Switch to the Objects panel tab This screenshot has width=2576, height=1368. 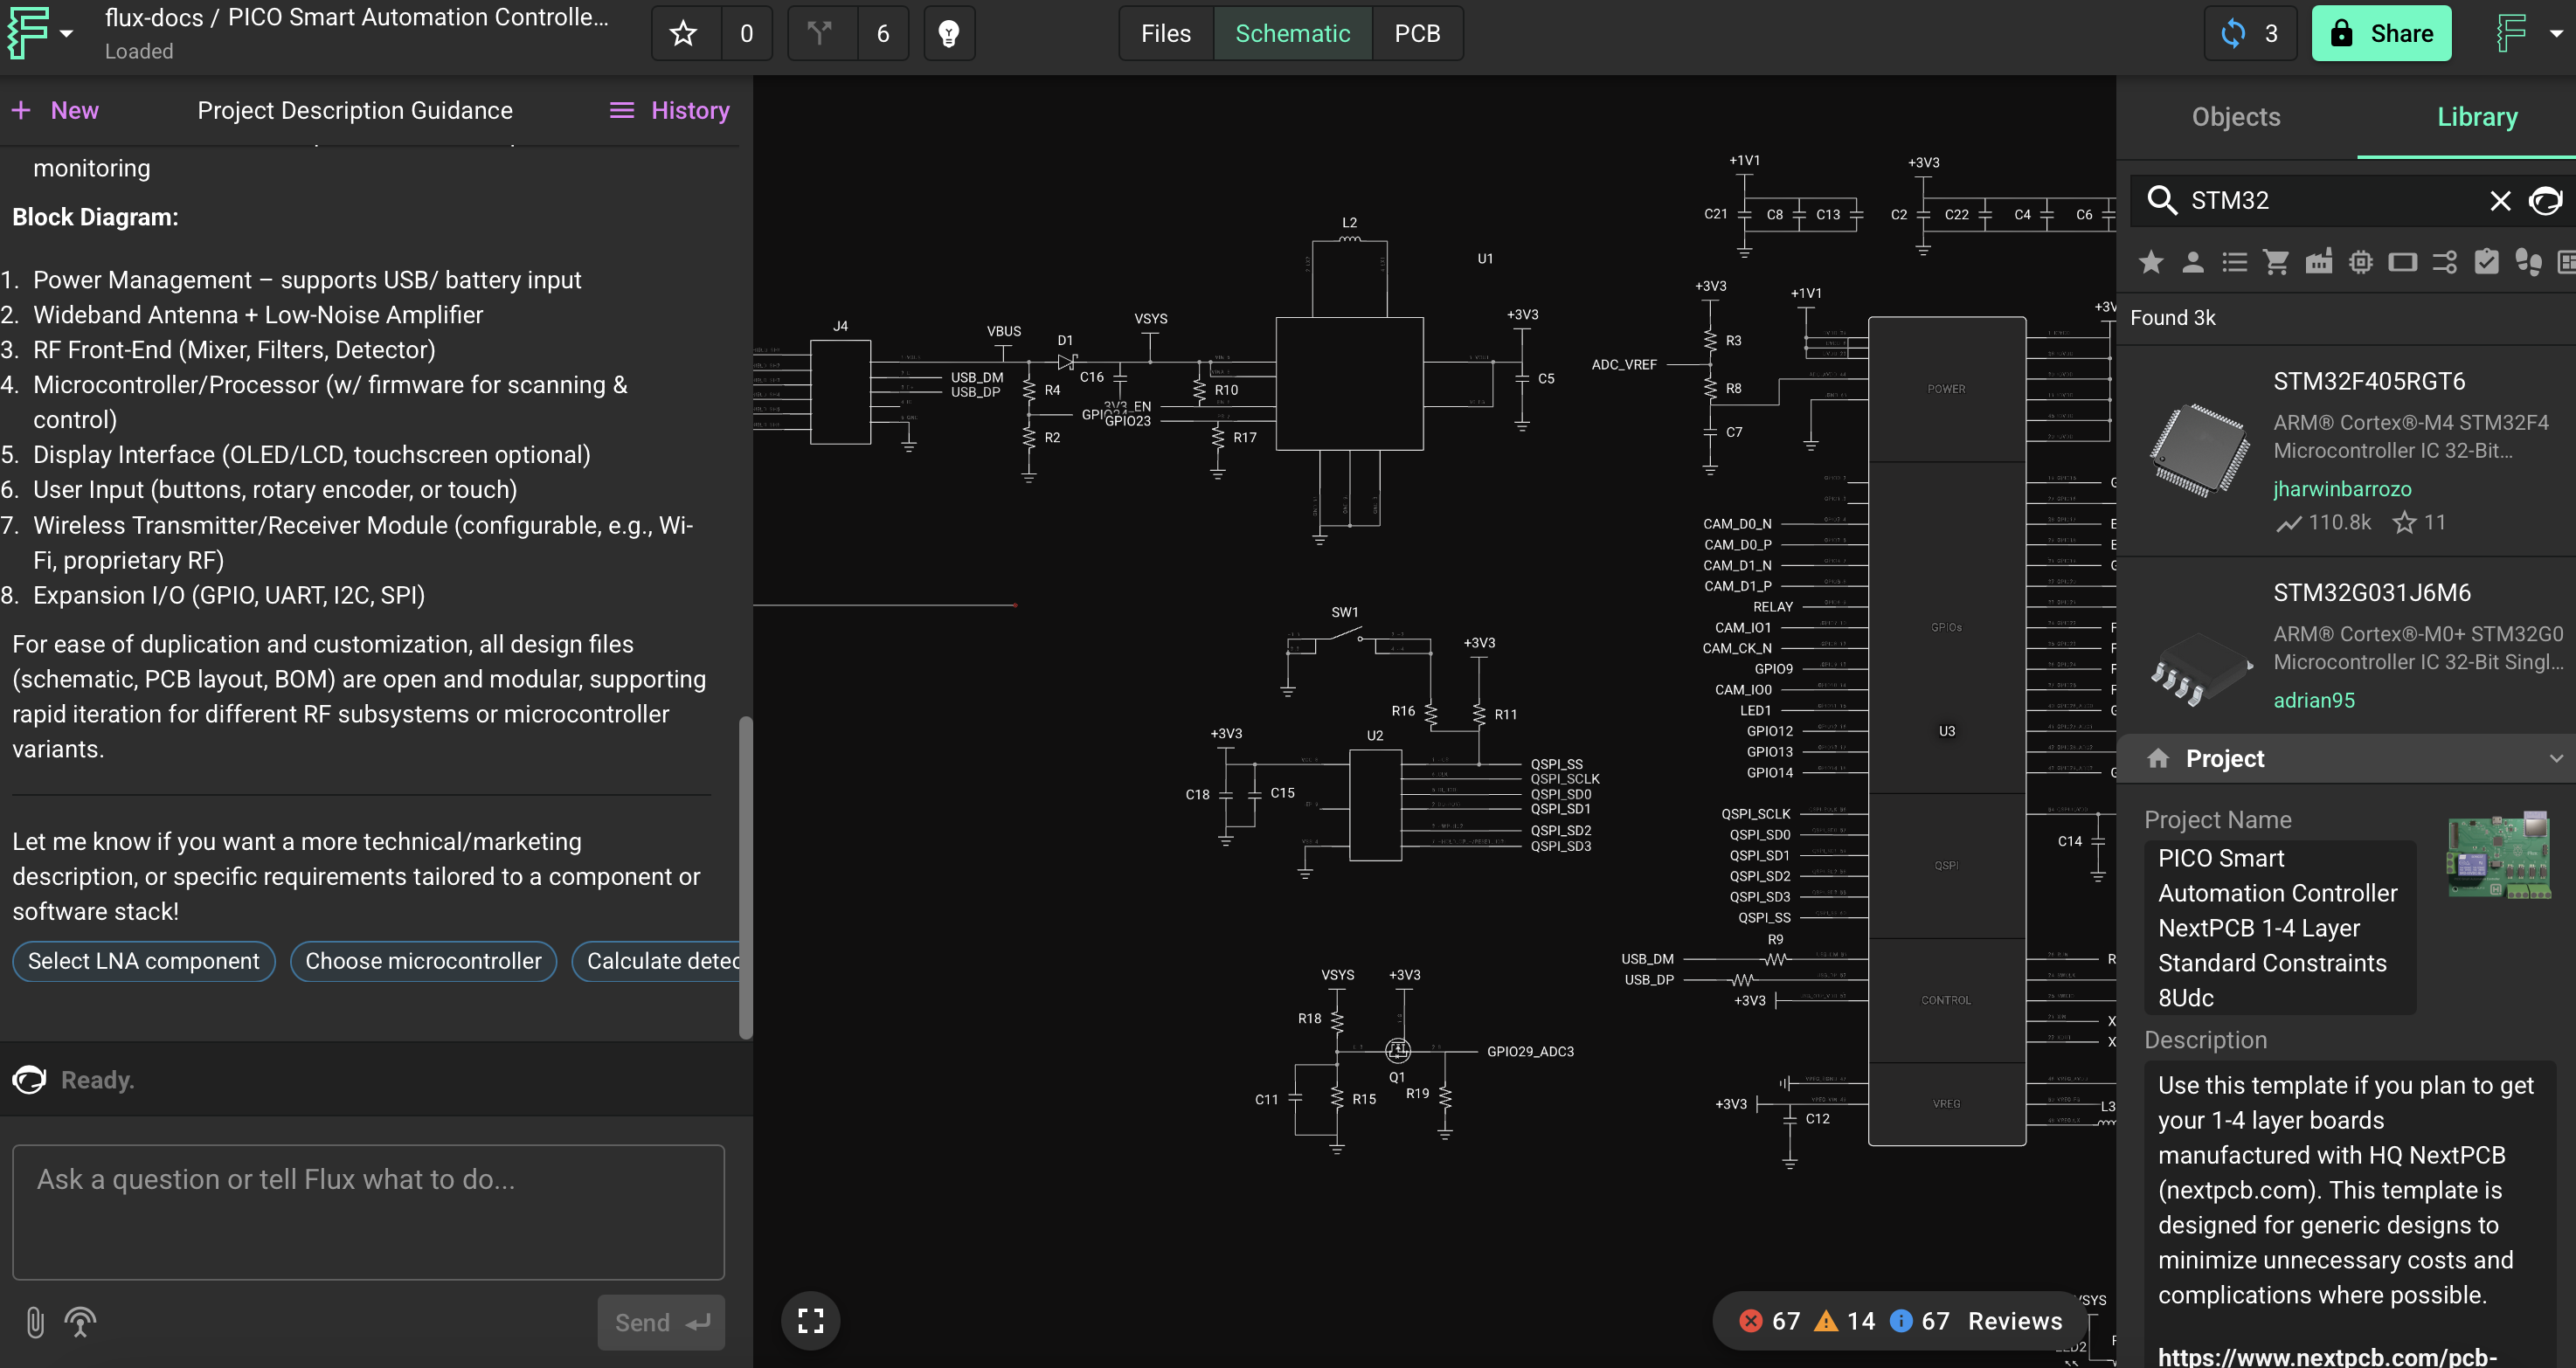tap(2235, 117)
